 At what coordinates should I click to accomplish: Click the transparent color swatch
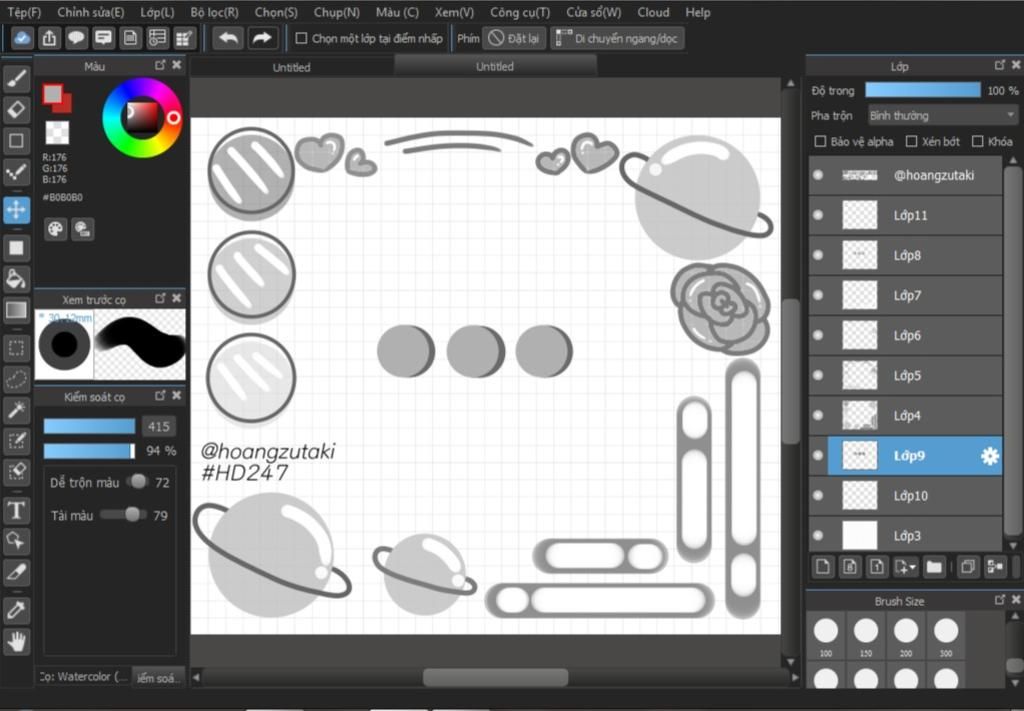click(57, 133)
